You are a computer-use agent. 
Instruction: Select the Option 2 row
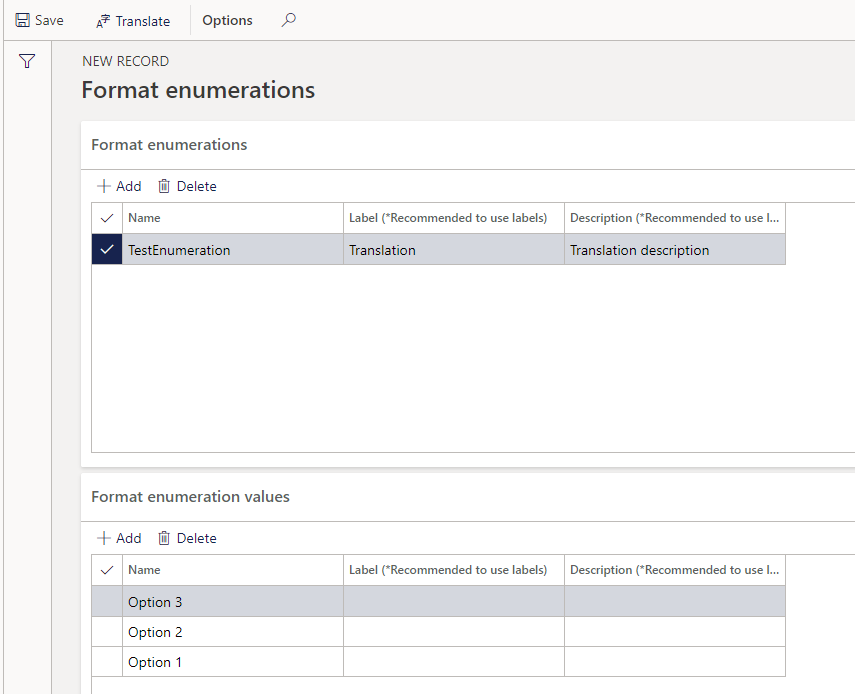tap(232, 632)
